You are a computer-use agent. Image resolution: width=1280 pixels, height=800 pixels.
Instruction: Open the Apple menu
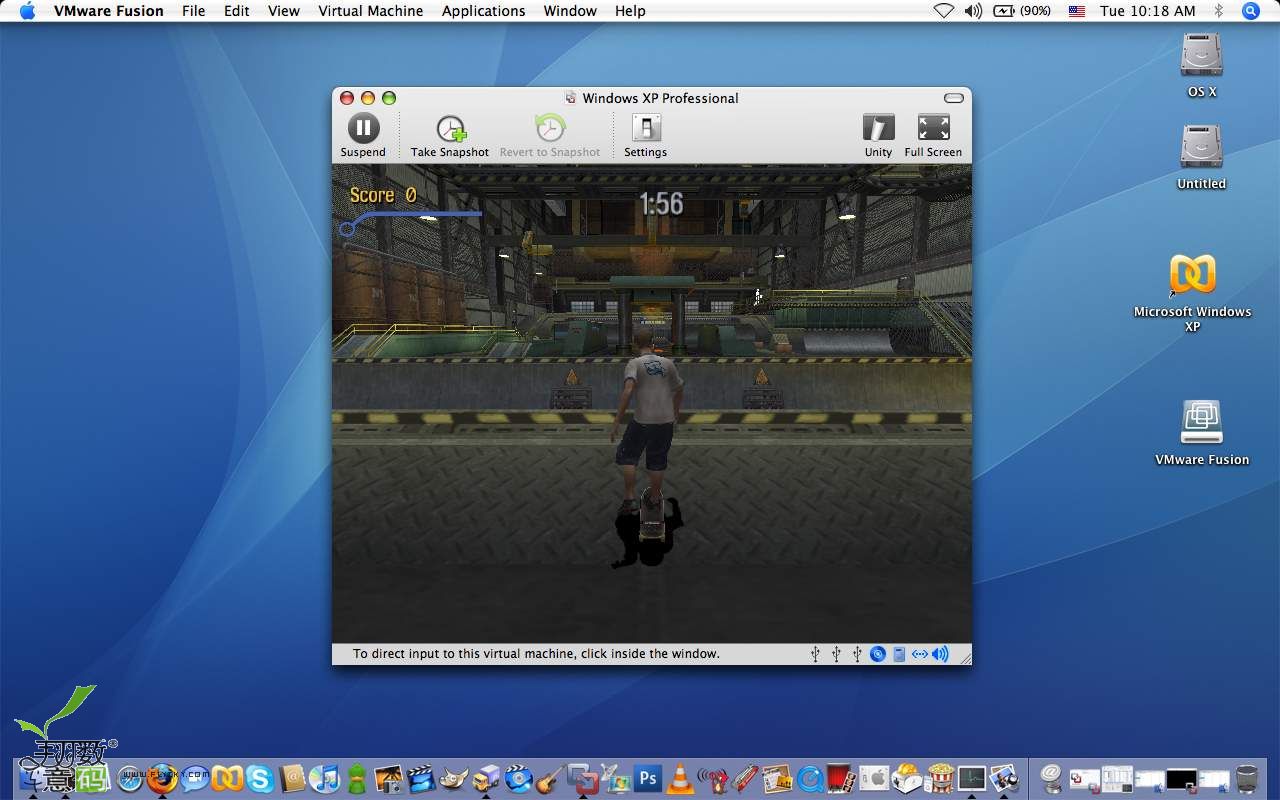[x=27, y=11]
